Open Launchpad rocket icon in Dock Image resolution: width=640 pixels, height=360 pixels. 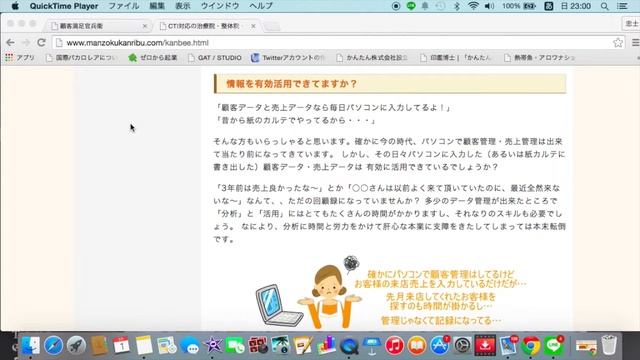click(x=76, y=346)
